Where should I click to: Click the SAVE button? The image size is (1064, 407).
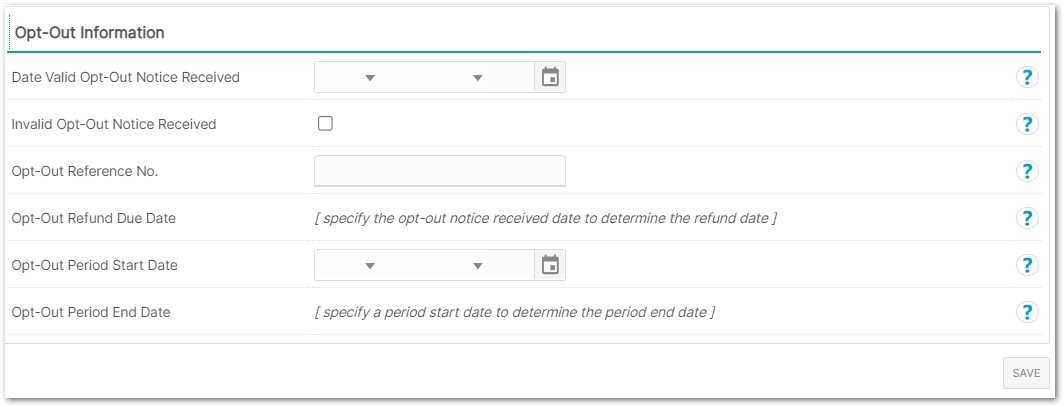1026,373
